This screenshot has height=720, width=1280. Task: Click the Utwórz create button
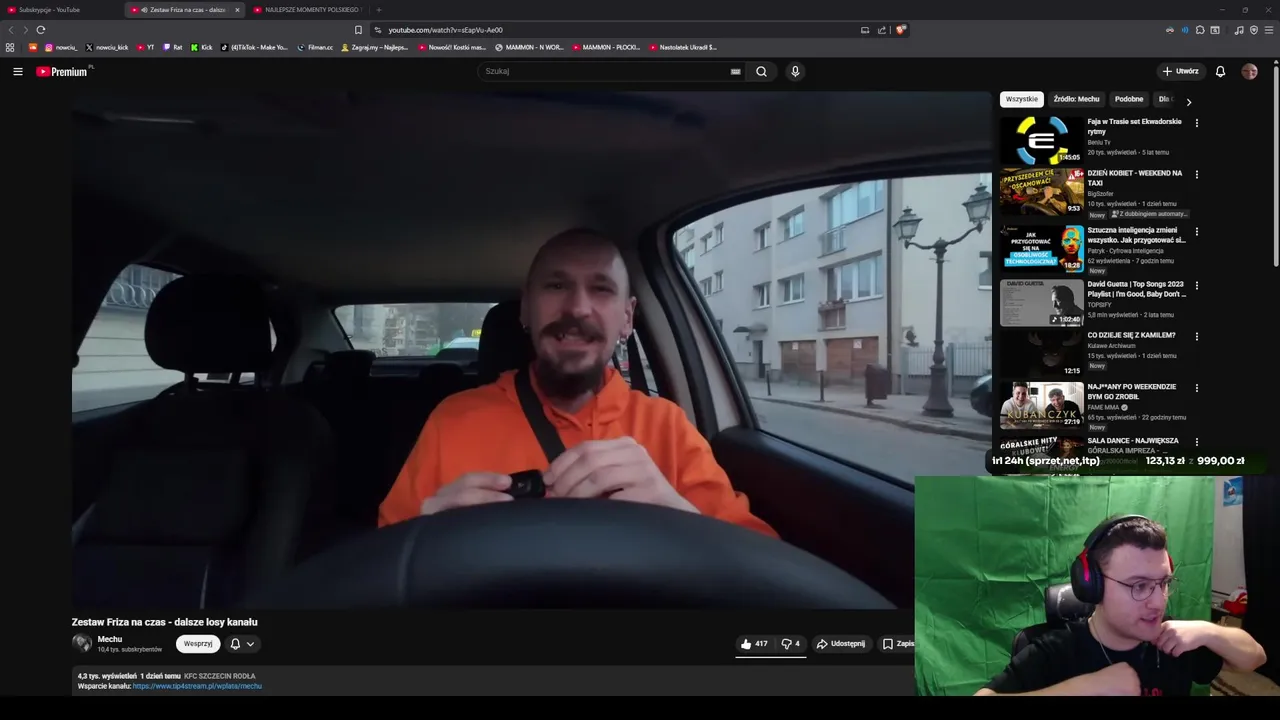[1180, 71]
